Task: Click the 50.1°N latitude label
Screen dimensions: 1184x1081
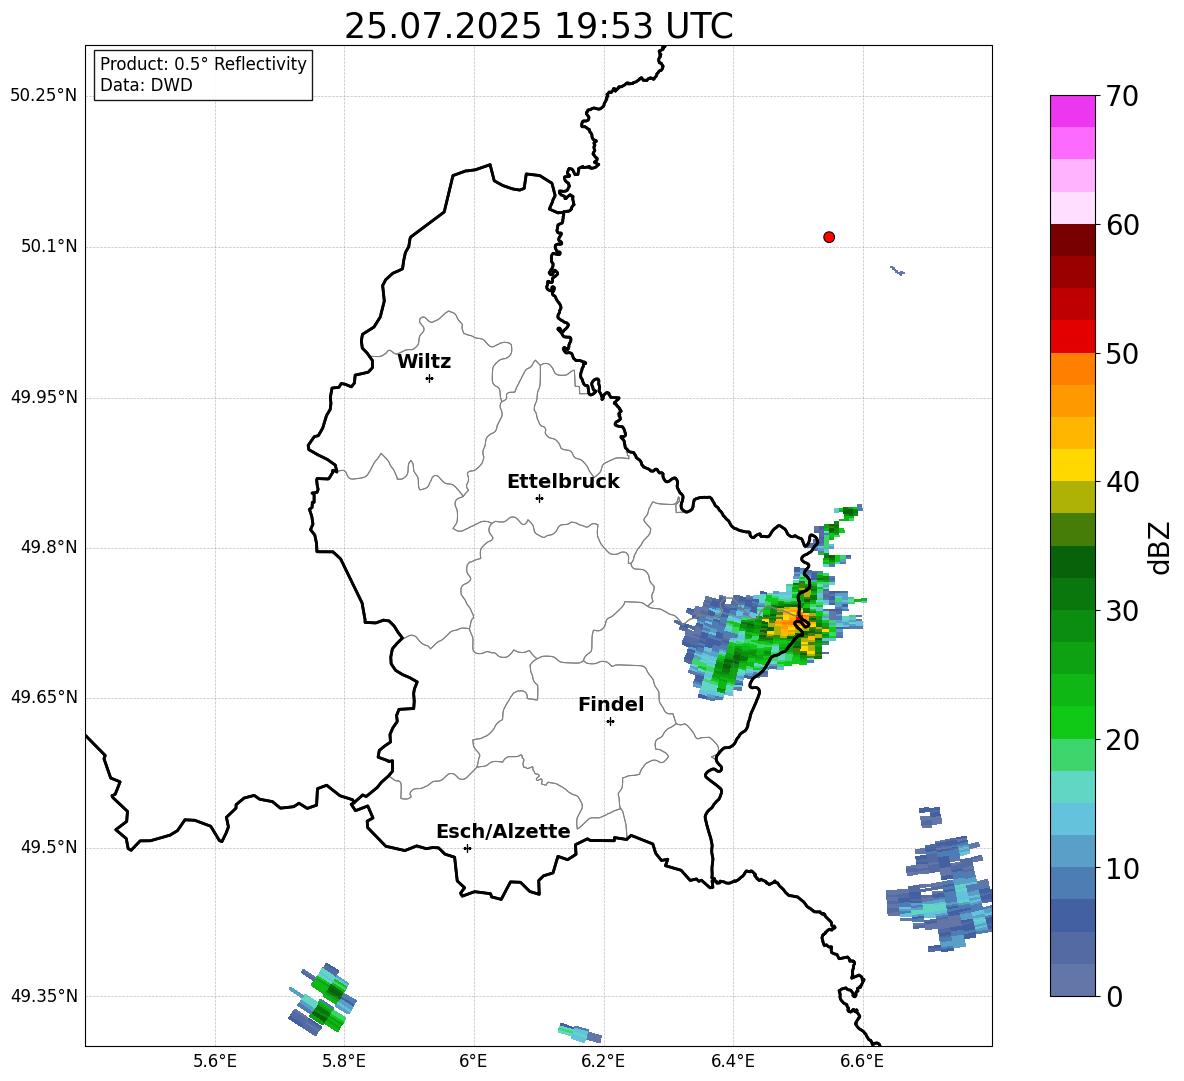Action: click(49, 247)
